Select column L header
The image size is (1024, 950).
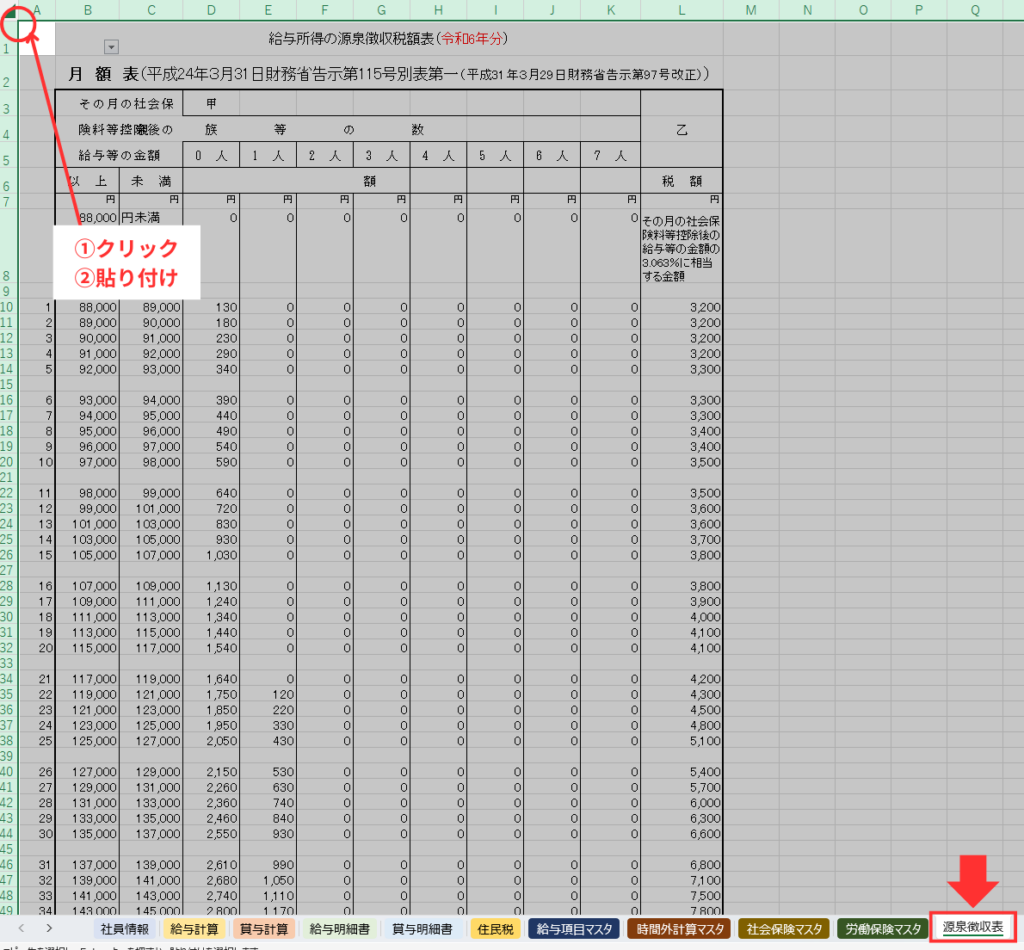point(681,10)
